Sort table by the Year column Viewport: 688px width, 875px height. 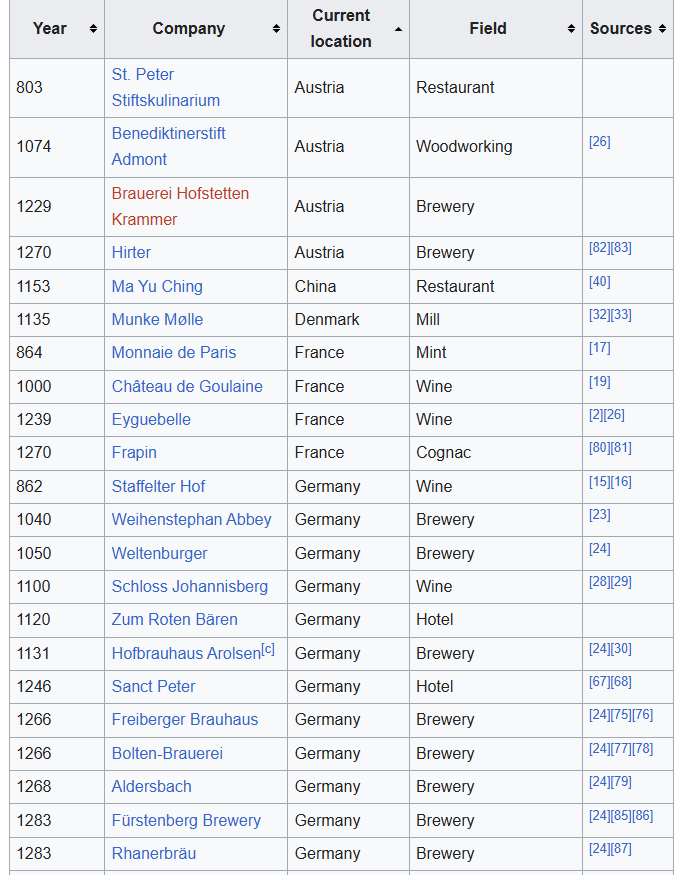pyautogui.click(x=93, y=29)
